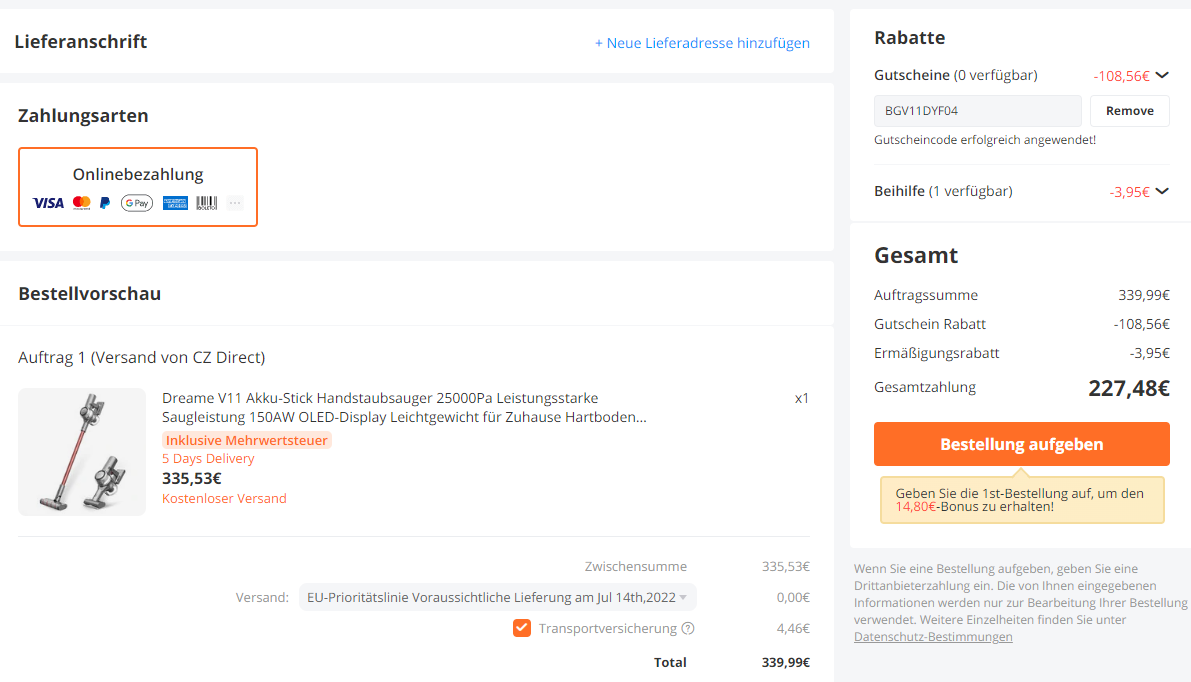Click the Bestellvorschau heading
The height and width of the screenshot is (682, 1191).
(x=90, y=294)
